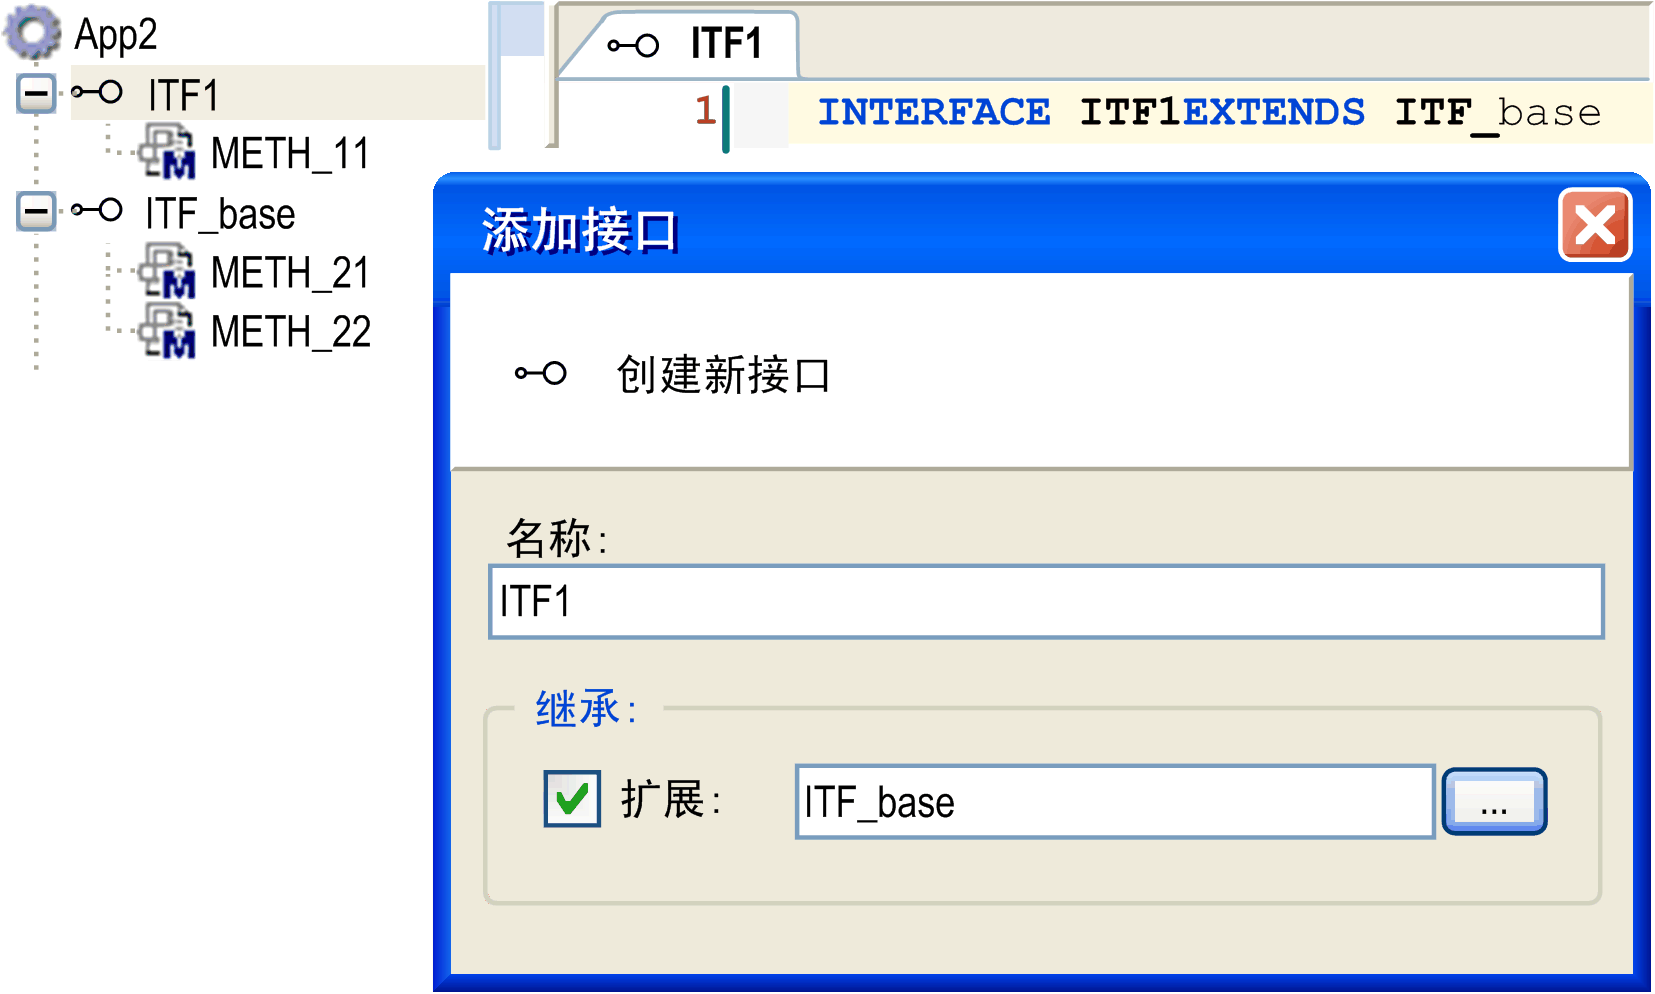This screenshot has width=1655, height=994.
Task: Select the App2 label in the tree
Action: click(x=116, y=35)
